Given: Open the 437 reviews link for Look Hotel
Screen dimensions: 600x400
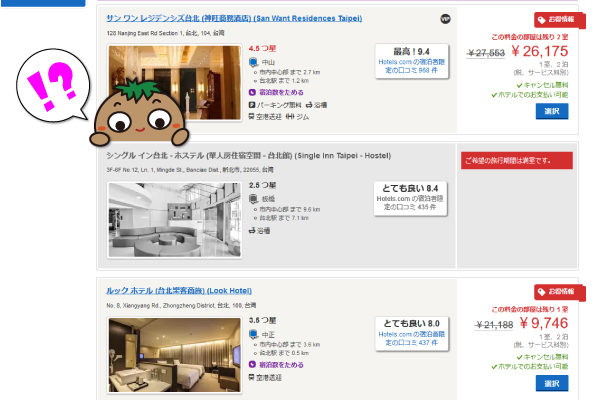Looking at the screenshot, I should (x=411, y=342).
